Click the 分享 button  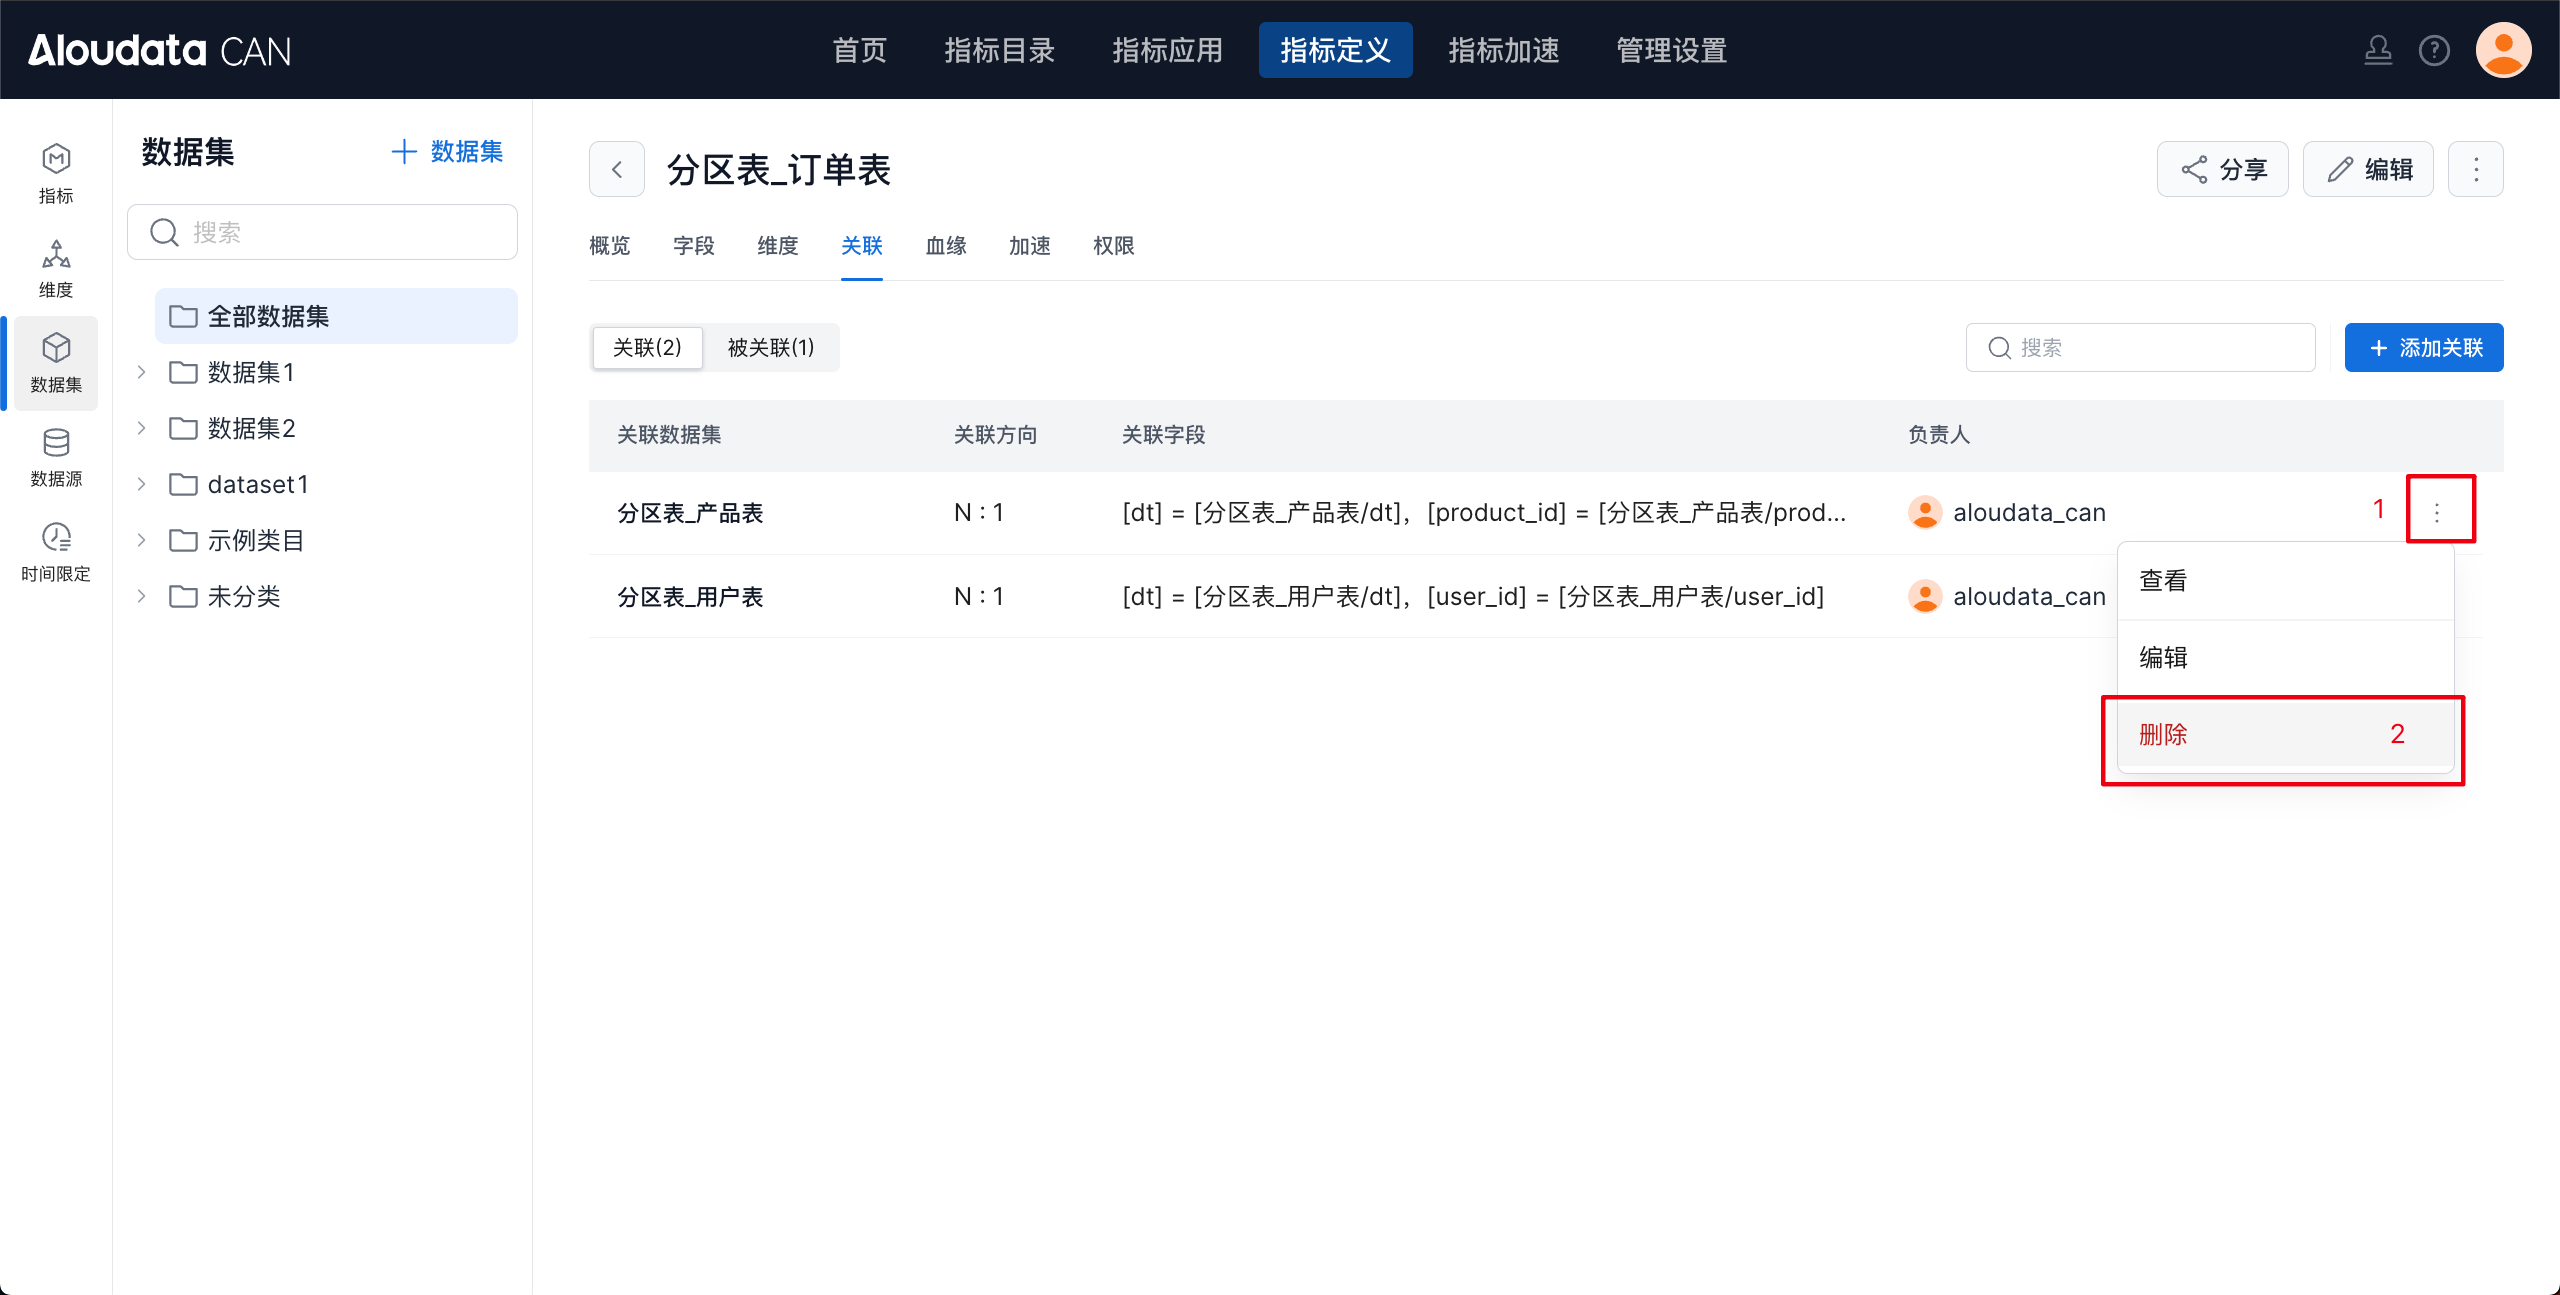pos(2222,170)
